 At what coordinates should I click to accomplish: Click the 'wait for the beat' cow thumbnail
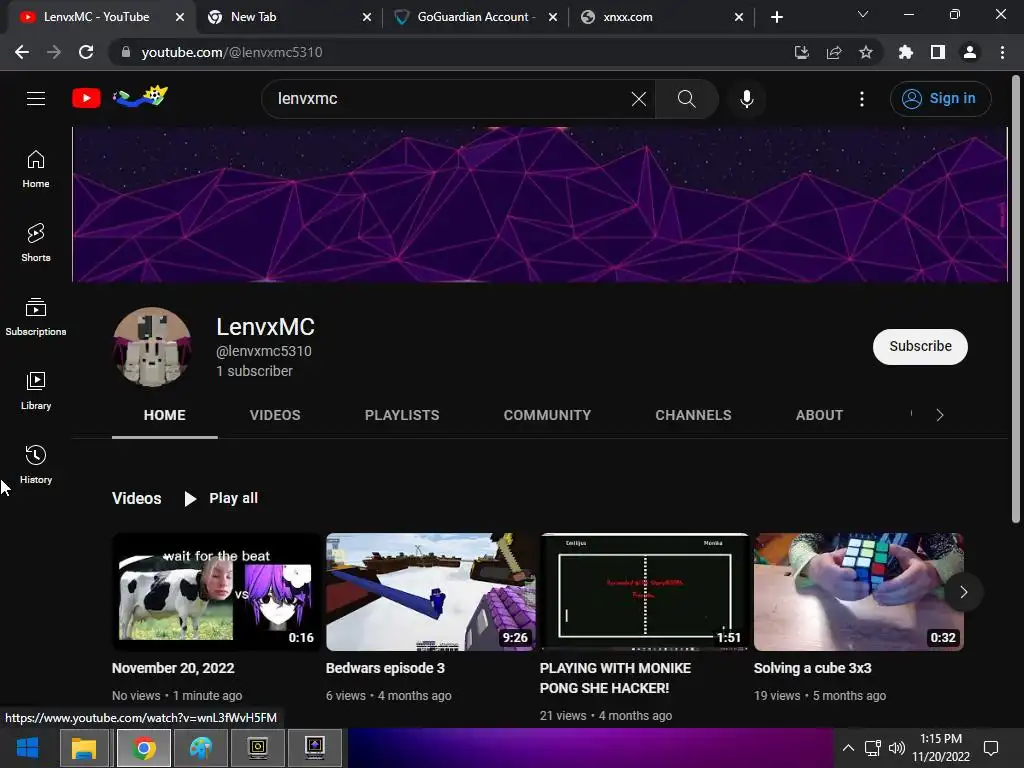click(x=217, y=592)
